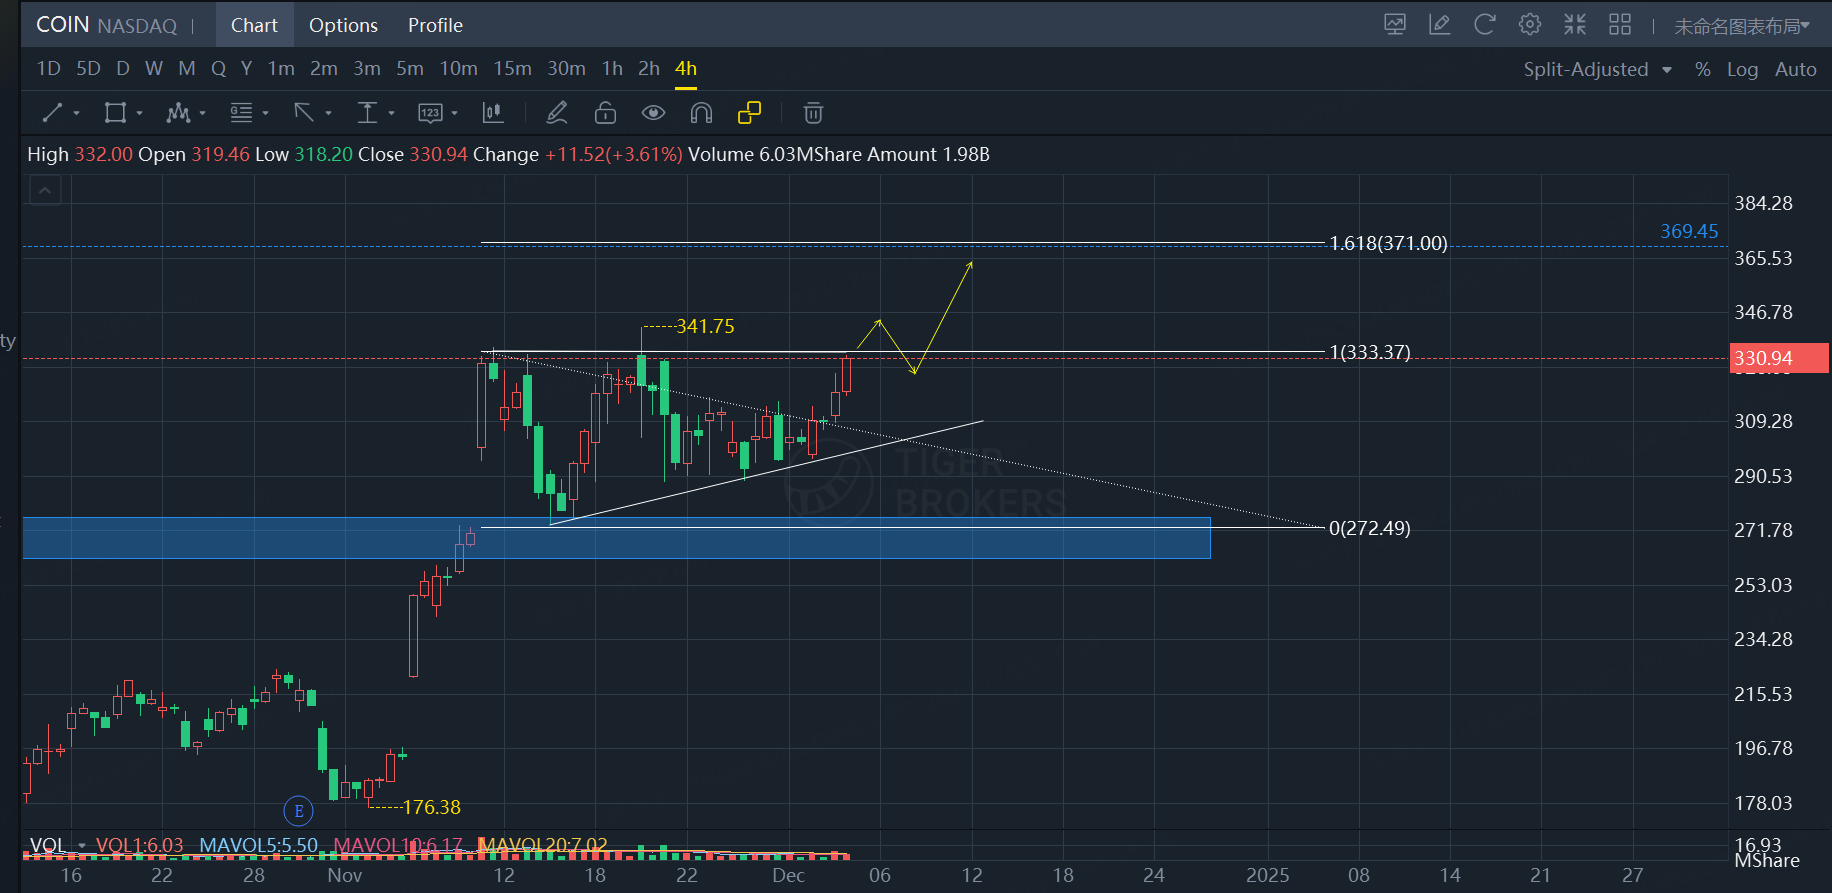Toggle the lock drawings padlock icon
Screen dimensions: 1832x893
[605, 113]
